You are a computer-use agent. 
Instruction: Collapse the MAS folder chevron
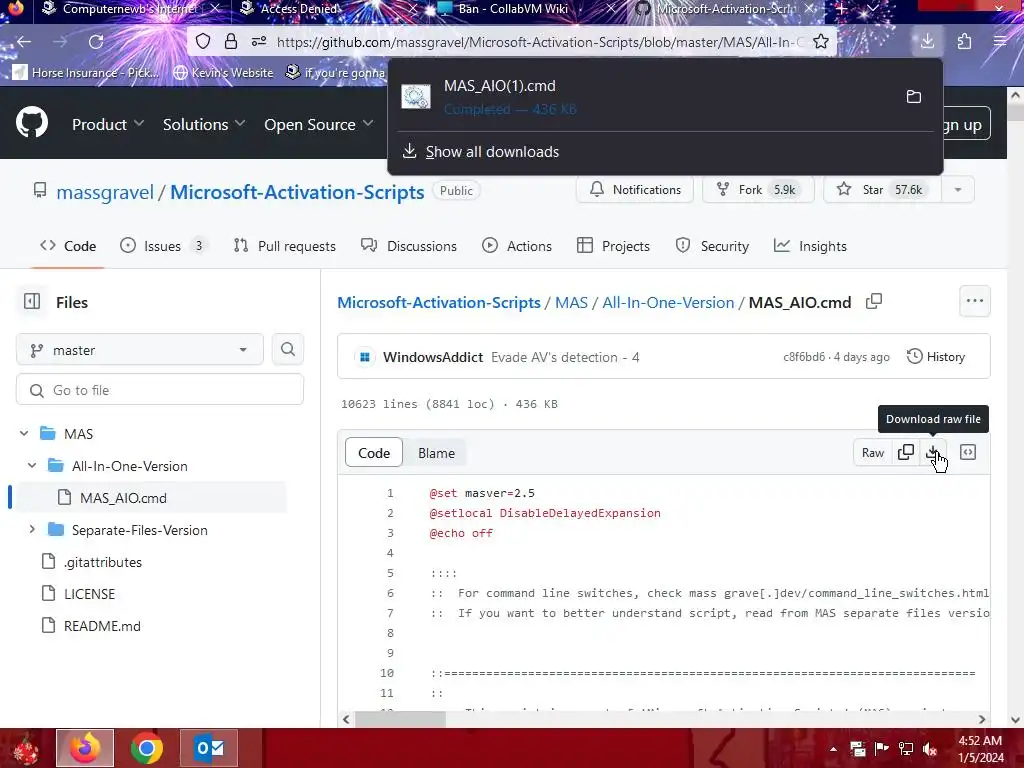coord(24,434)
